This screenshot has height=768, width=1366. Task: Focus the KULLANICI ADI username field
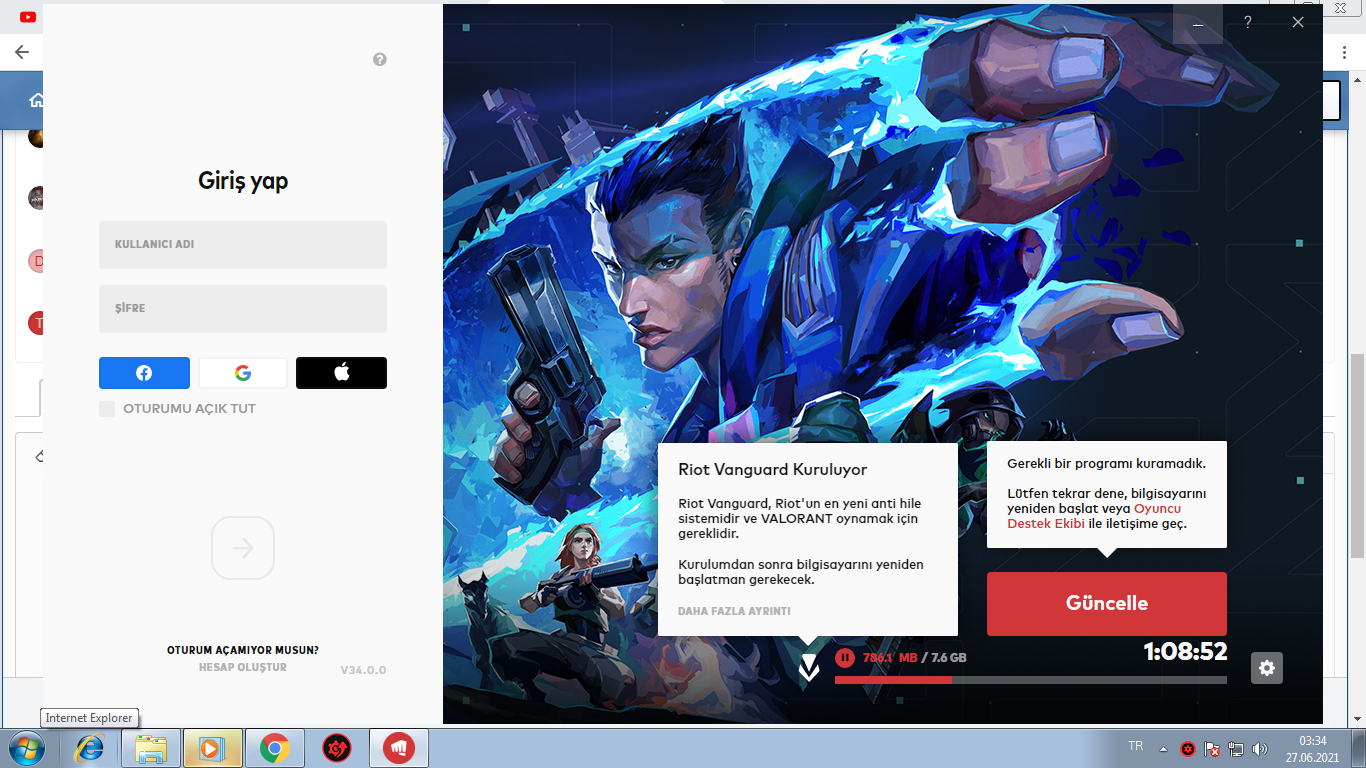coord(243,244)
